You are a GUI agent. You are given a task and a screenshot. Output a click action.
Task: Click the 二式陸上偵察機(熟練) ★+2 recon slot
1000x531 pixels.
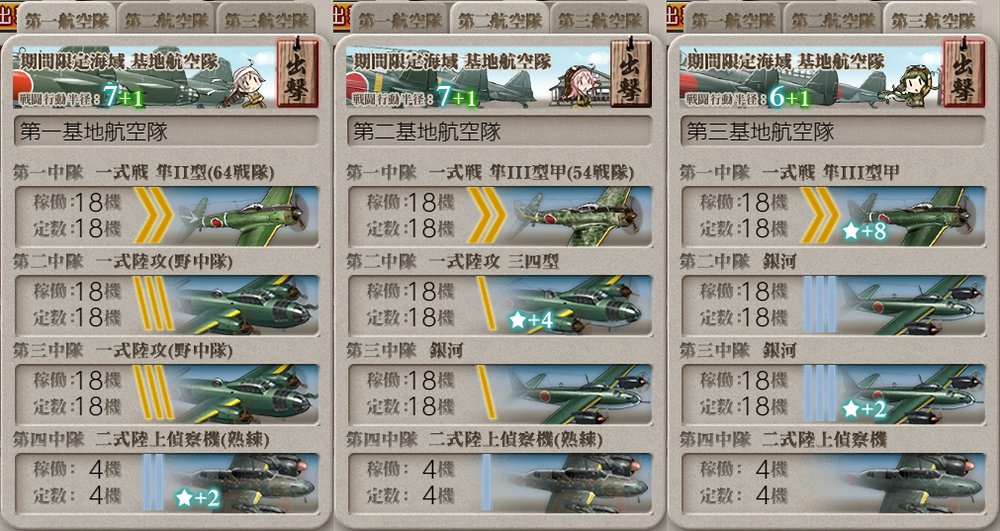coord(166,483)
